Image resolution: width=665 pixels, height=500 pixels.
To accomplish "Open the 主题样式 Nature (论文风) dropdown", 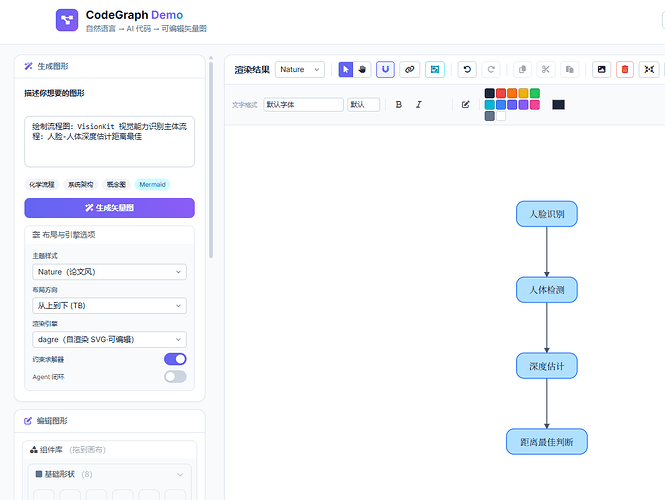I will pyautogui.click(x=109, y=272).
